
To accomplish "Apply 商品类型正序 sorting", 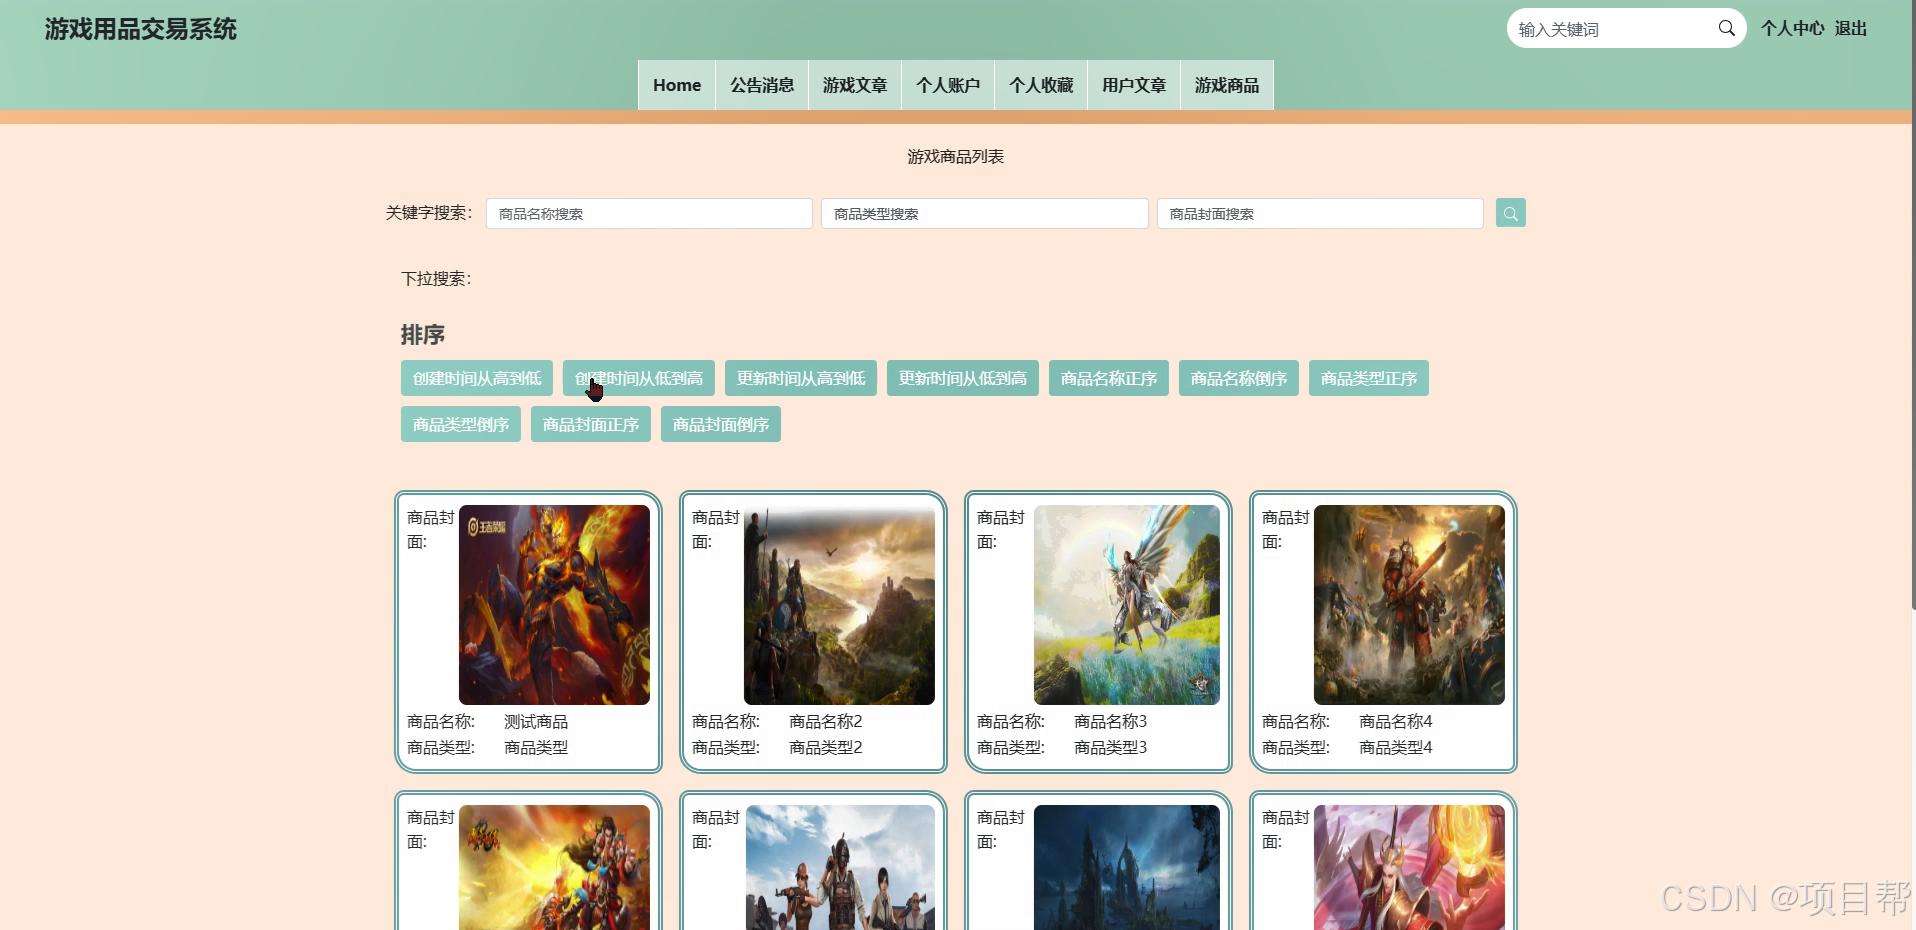I will pyautogui.click(x=1369, y=378).
